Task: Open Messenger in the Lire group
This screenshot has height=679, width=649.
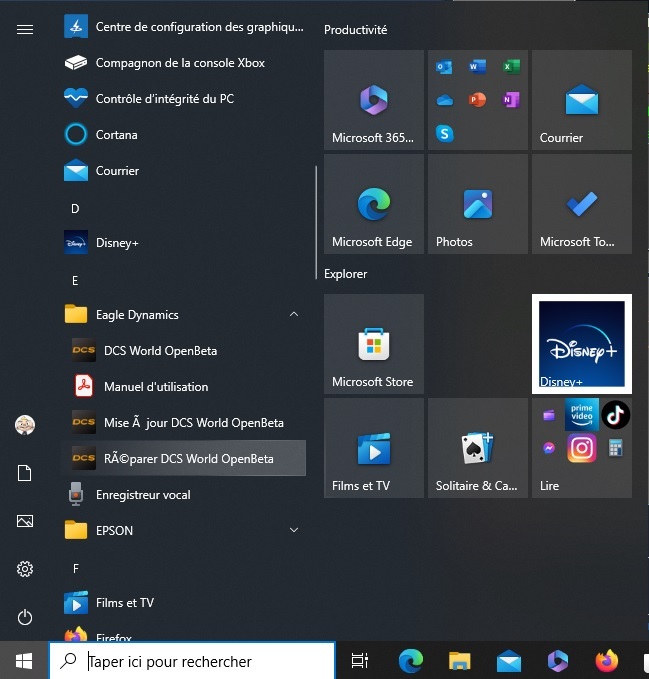Action: click(x=549, y=448)
